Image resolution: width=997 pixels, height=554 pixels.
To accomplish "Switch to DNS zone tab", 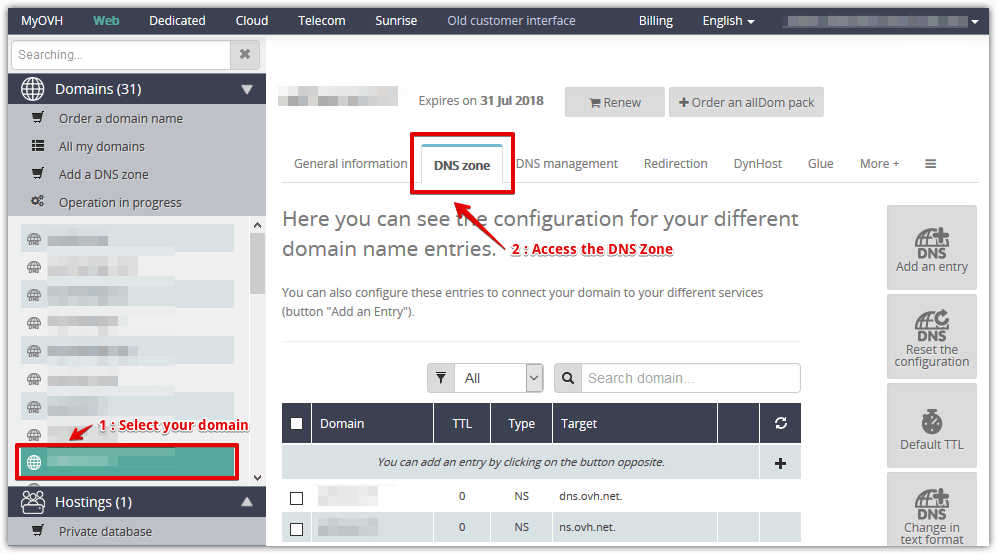I will (462, 165).
